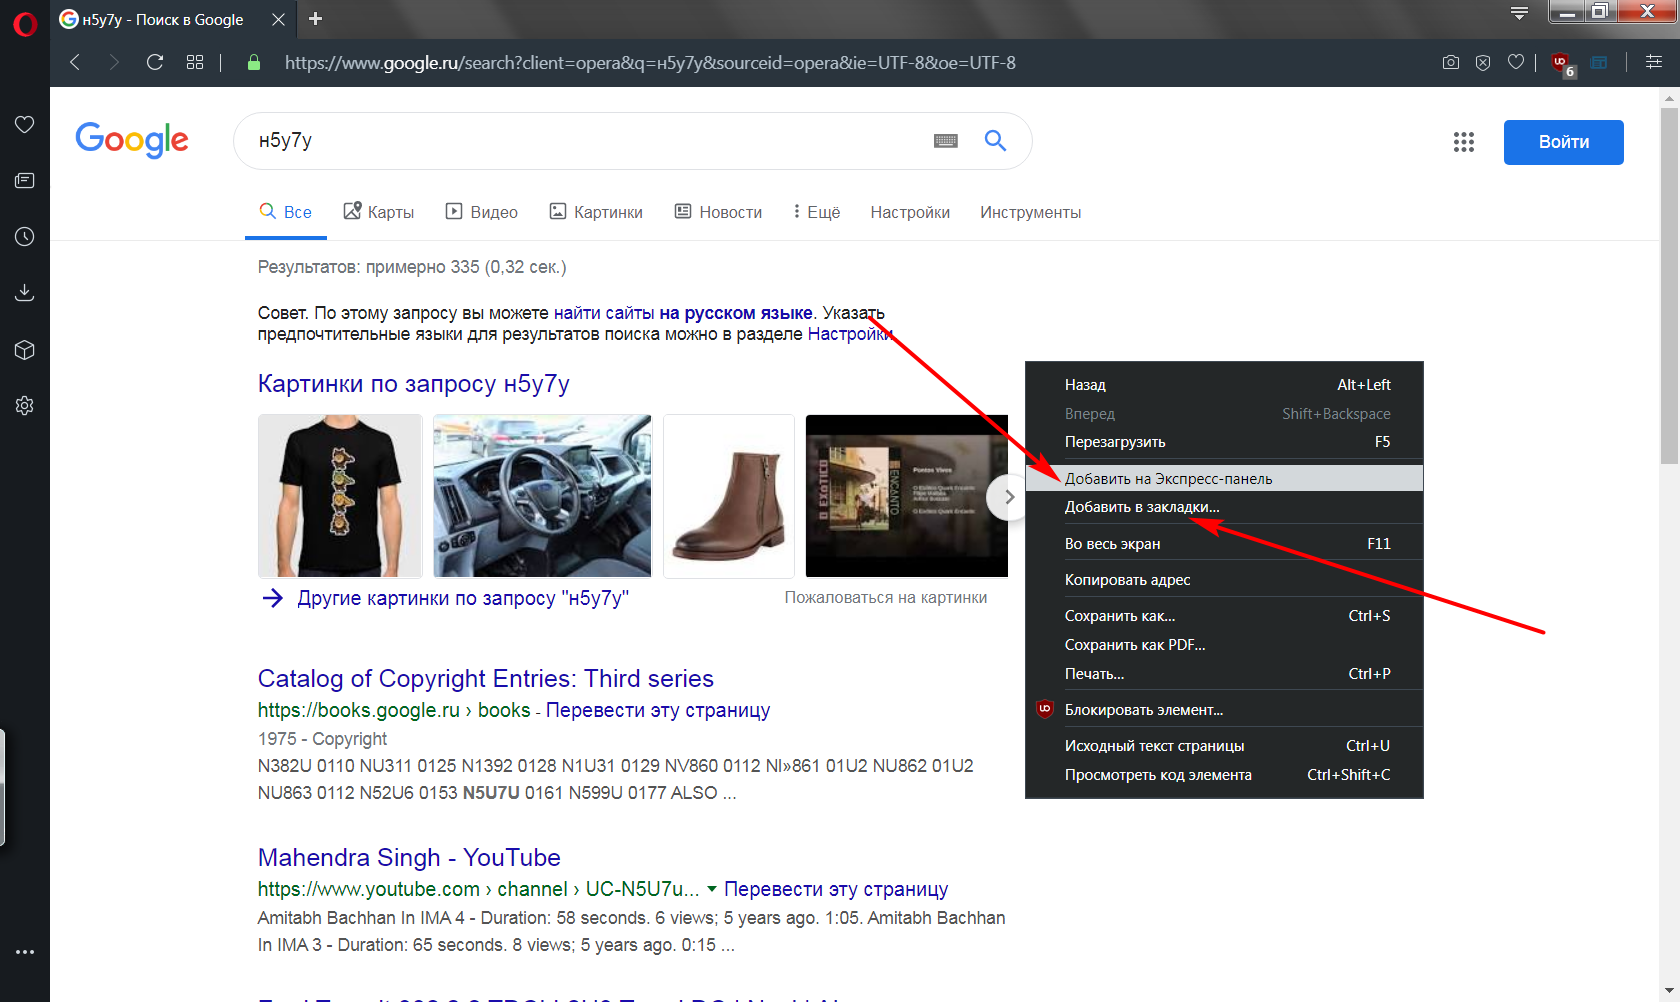This screenshot has height=1002, width=1680.
Task: Click the Google search input field
Action: click(x=590, y=141)
